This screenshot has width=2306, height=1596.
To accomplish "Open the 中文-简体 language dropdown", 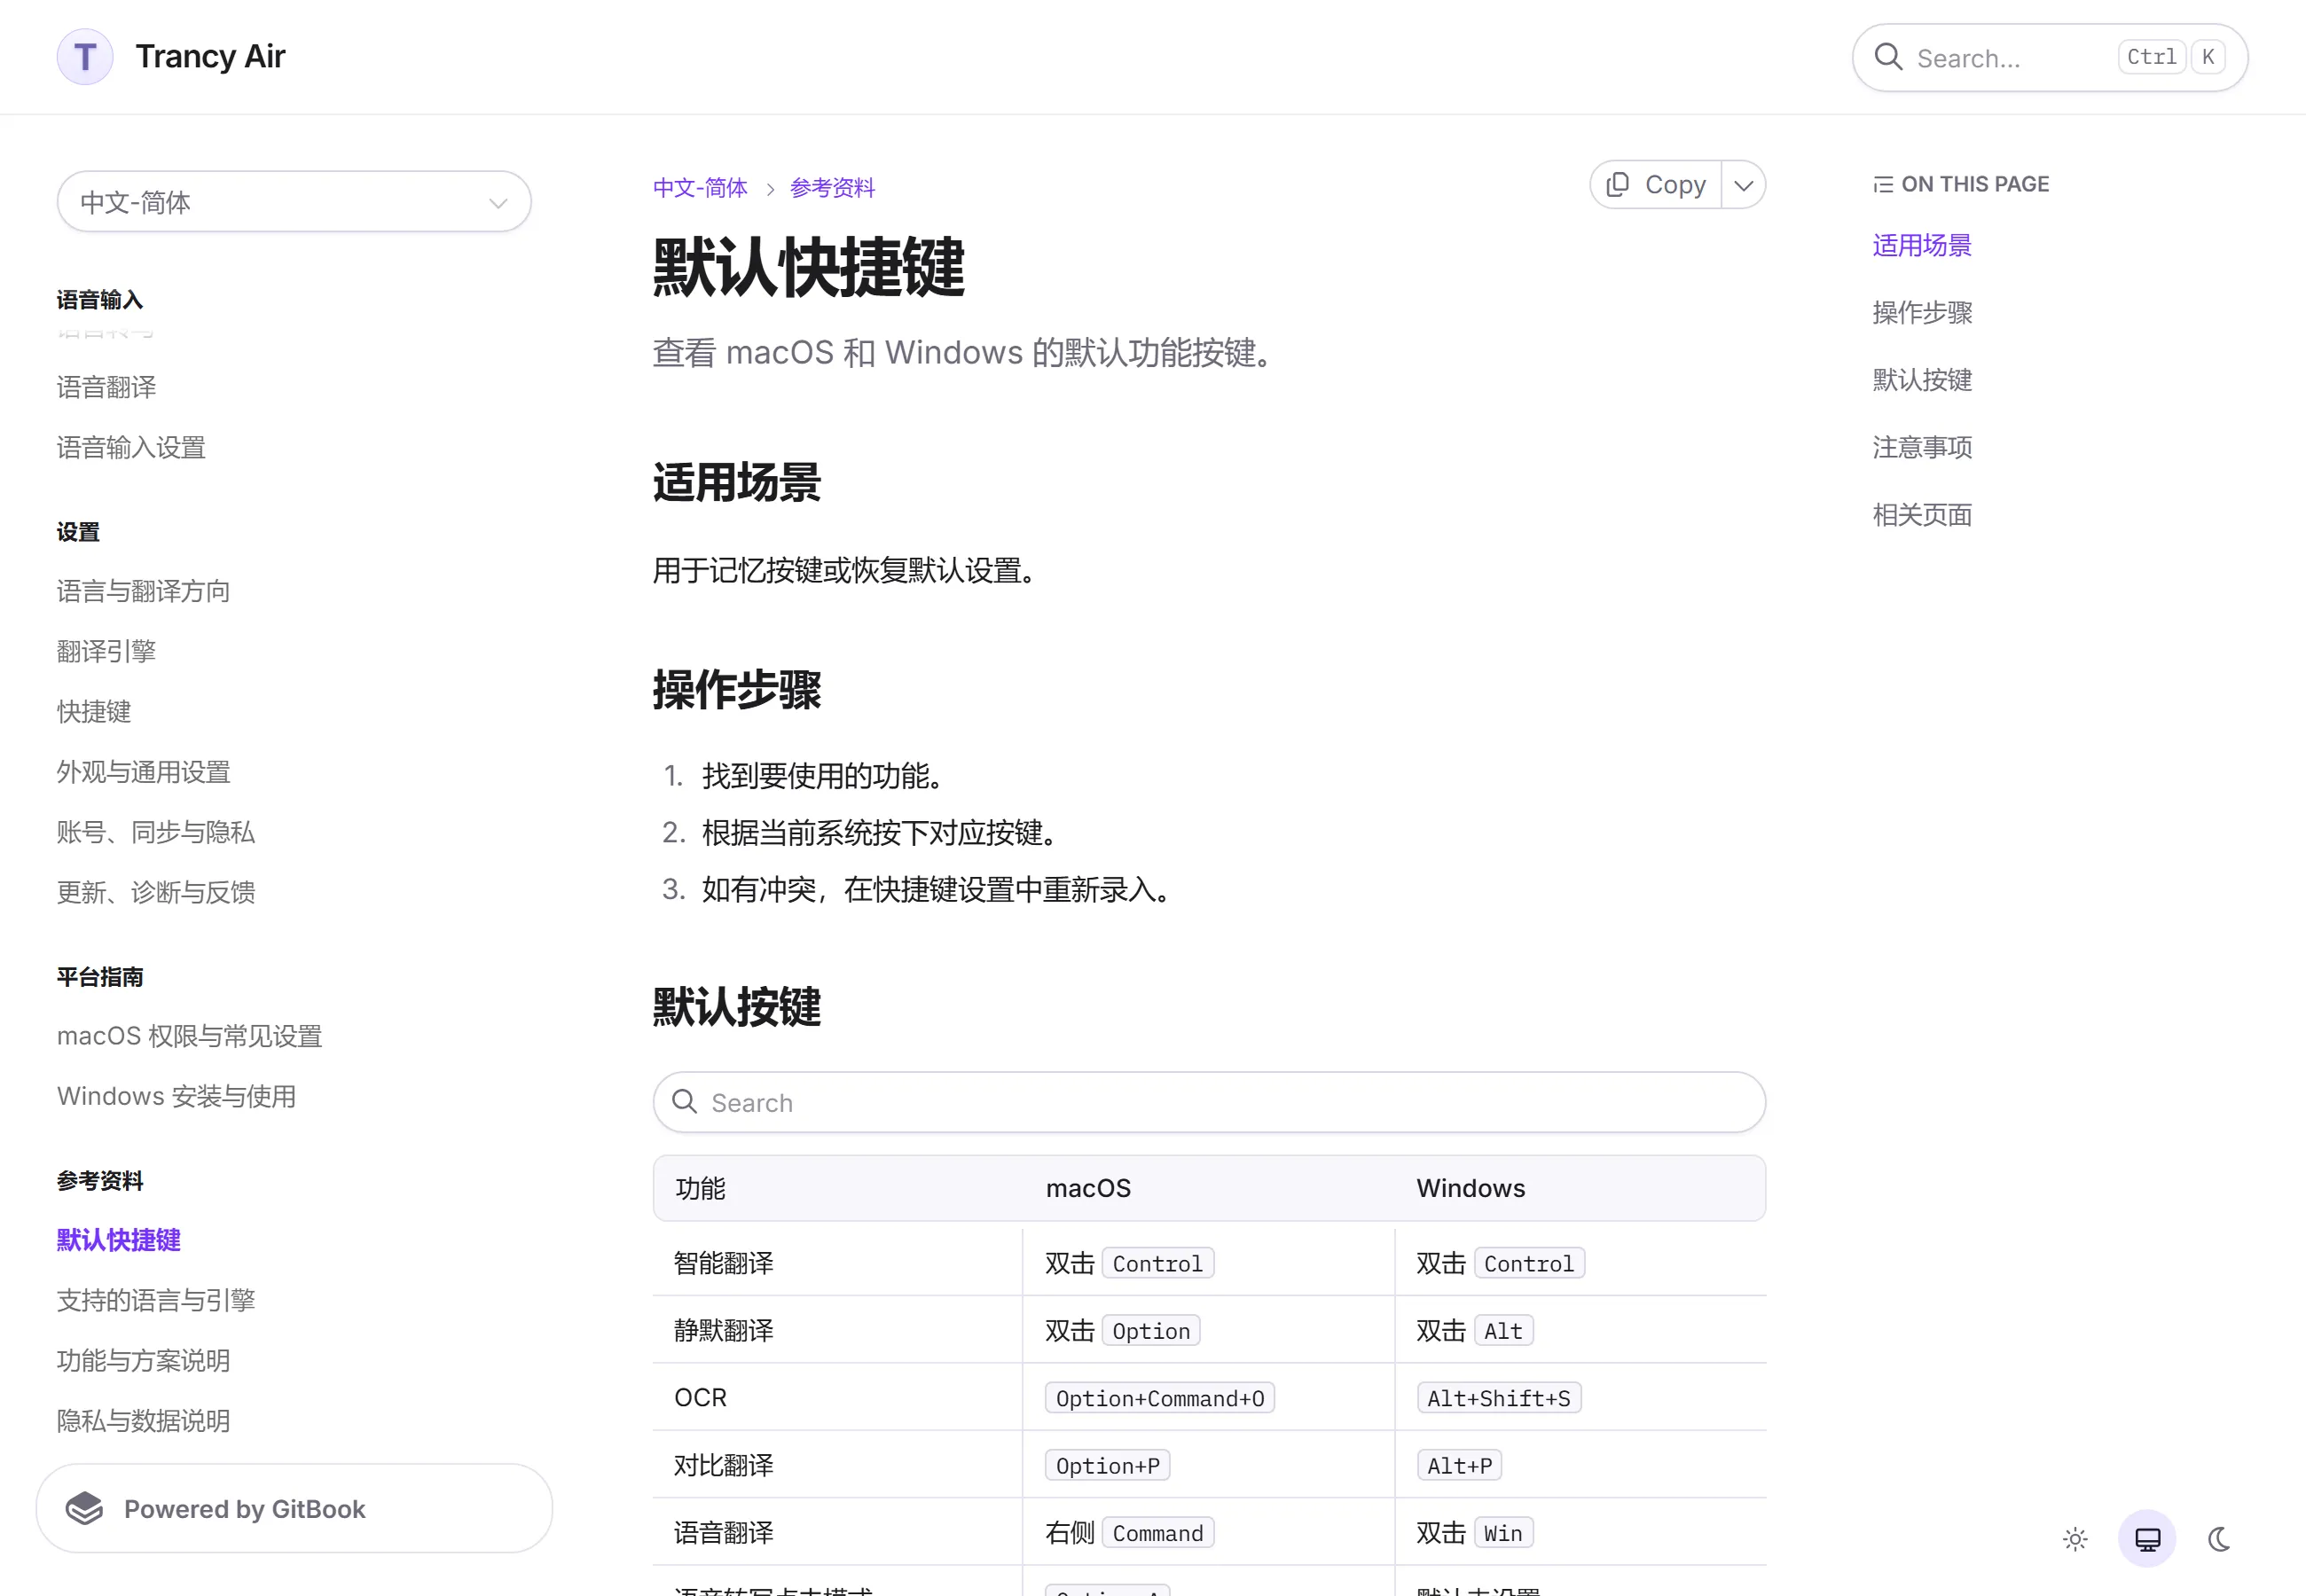I will click(x=294, y=202).
